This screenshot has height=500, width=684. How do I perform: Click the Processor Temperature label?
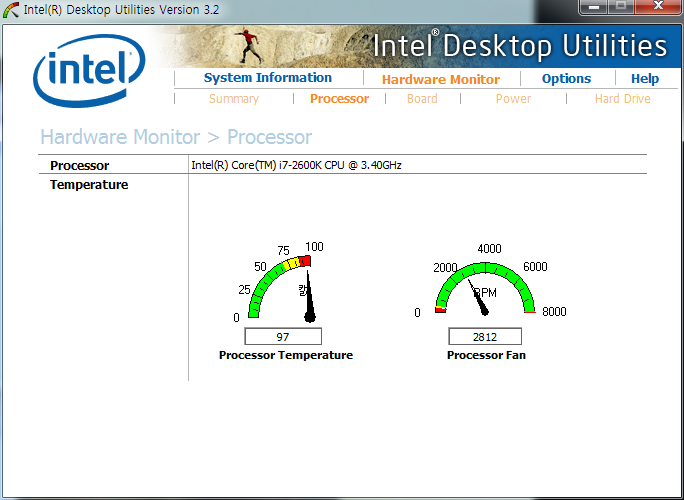pyautogui.click(x=286, y=355)
